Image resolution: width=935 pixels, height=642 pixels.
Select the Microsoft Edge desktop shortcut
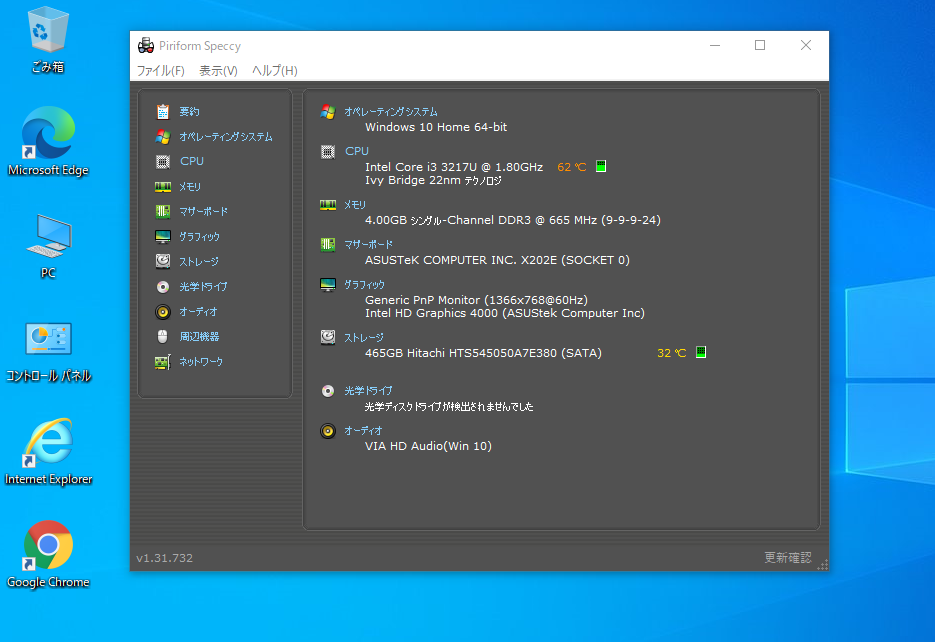pyautogui.click(x=48, y=142)
